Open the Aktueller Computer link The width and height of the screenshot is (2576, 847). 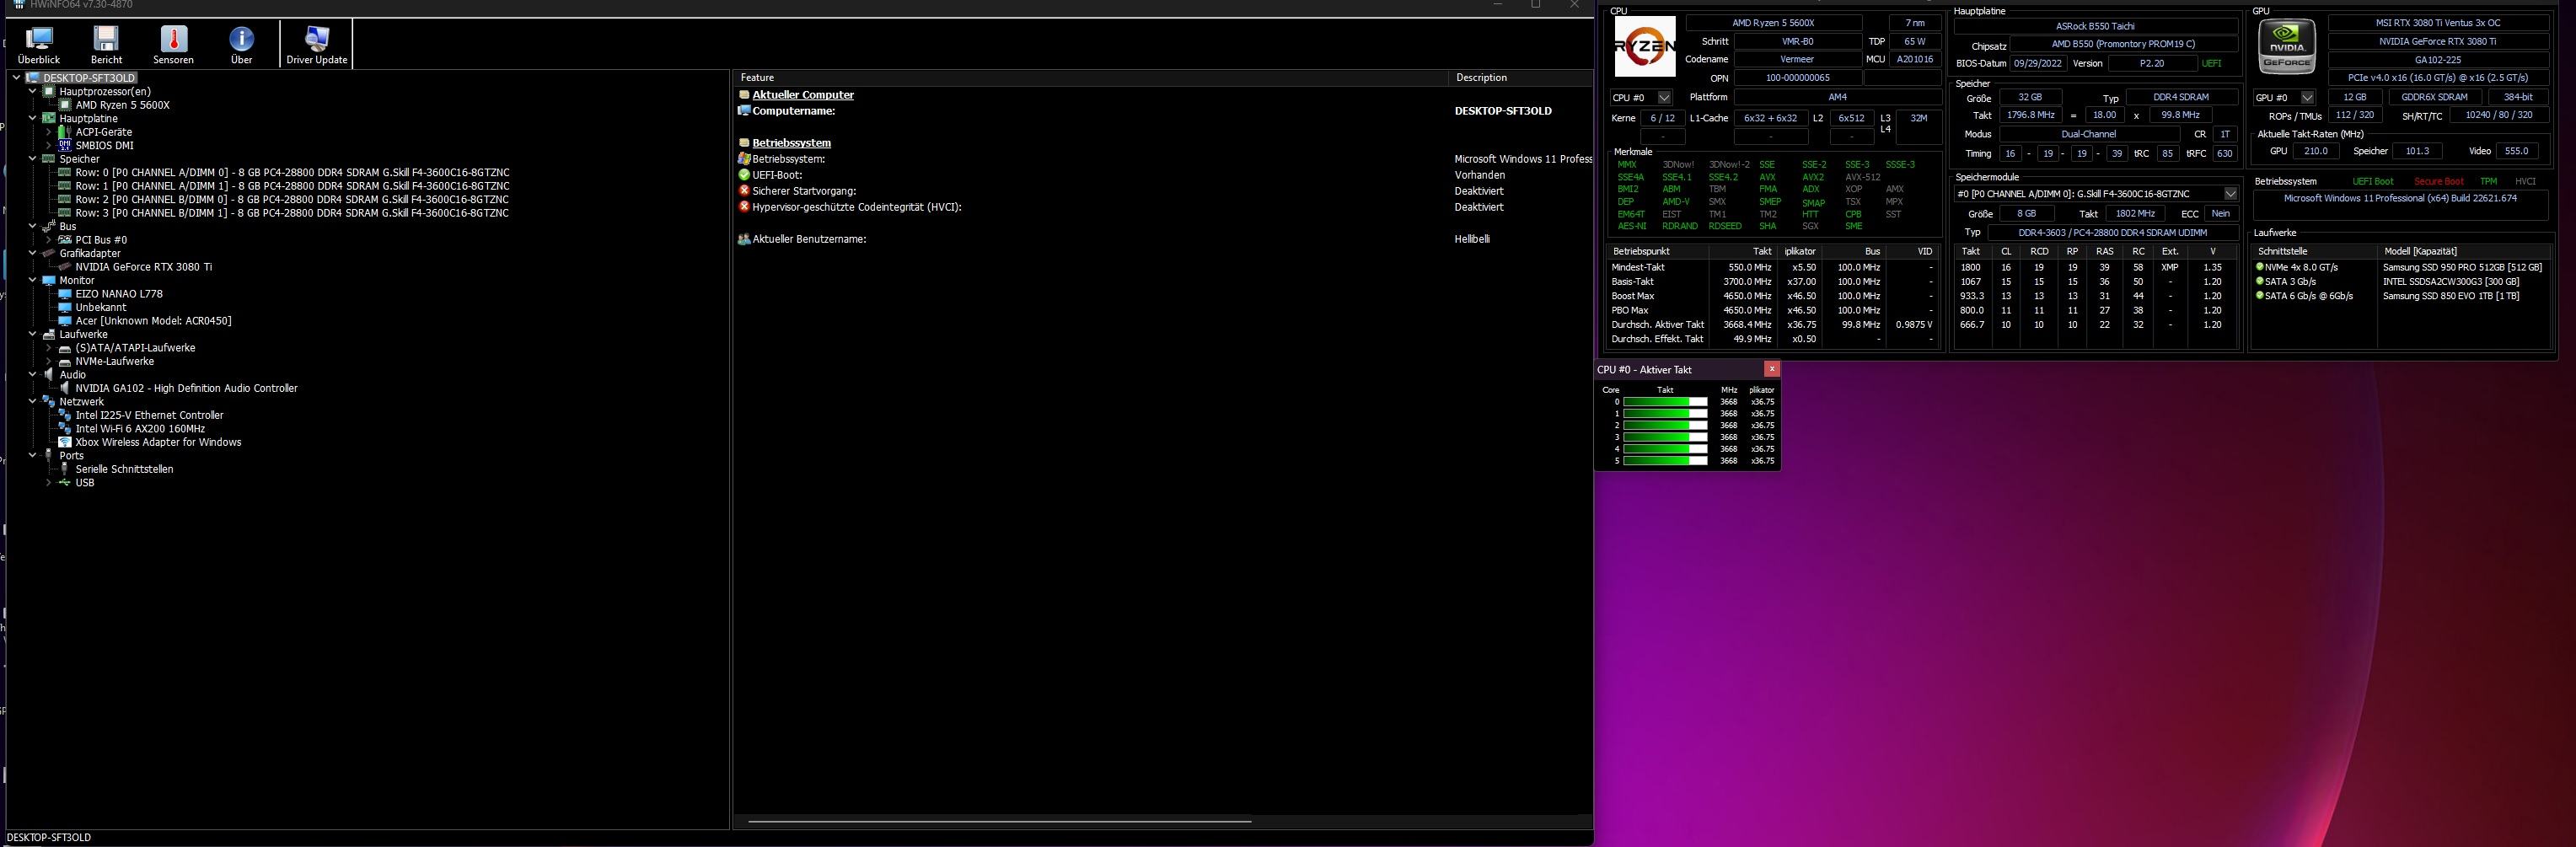(803, 95)
